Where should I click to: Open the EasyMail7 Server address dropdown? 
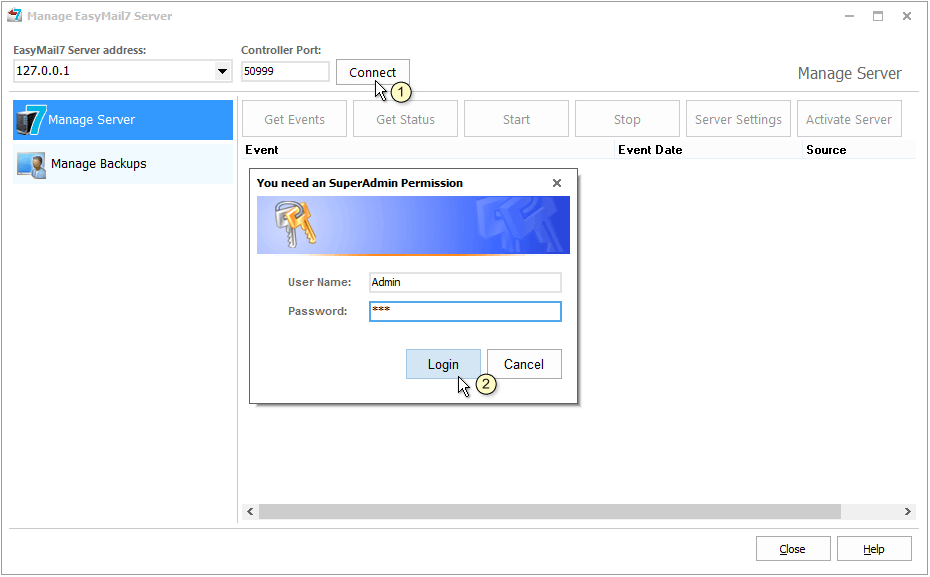pyautogui.click(x=222, y=71)
